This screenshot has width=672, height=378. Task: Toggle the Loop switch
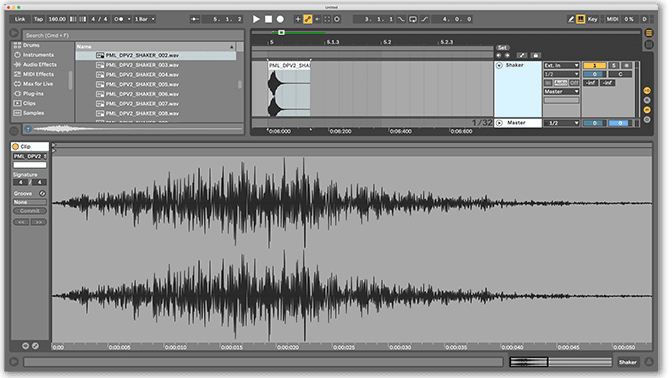(413, 19)
